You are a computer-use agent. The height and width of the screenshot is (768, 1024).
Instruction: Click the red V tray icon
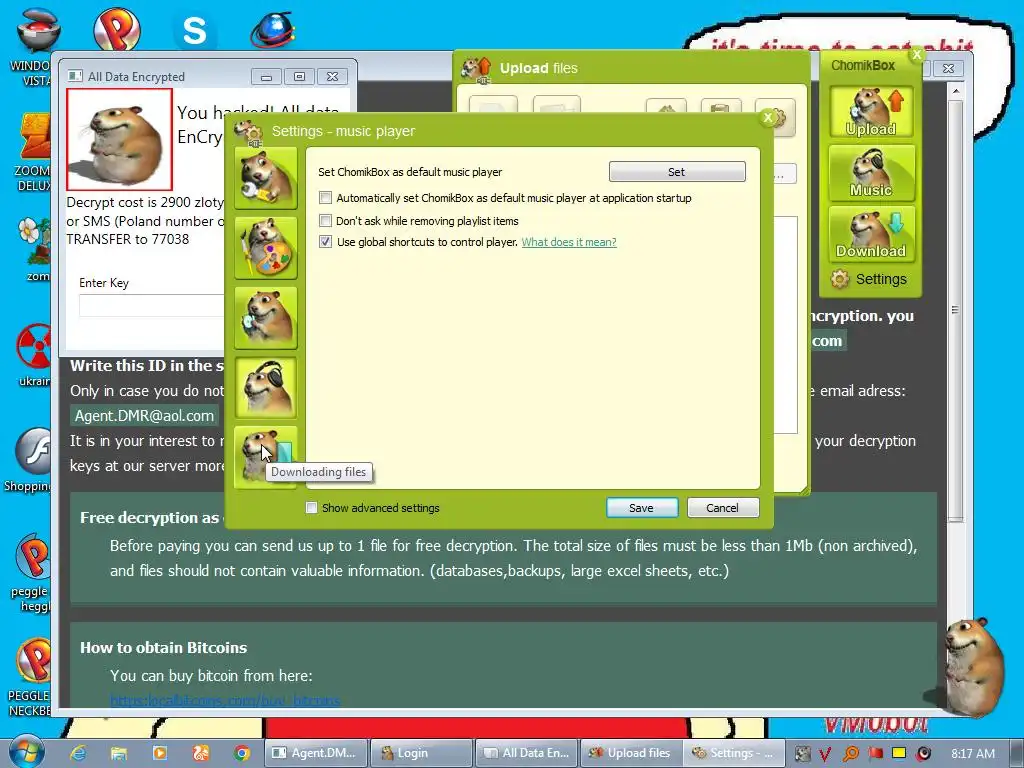pyautogui.click(x=825, y=754)
